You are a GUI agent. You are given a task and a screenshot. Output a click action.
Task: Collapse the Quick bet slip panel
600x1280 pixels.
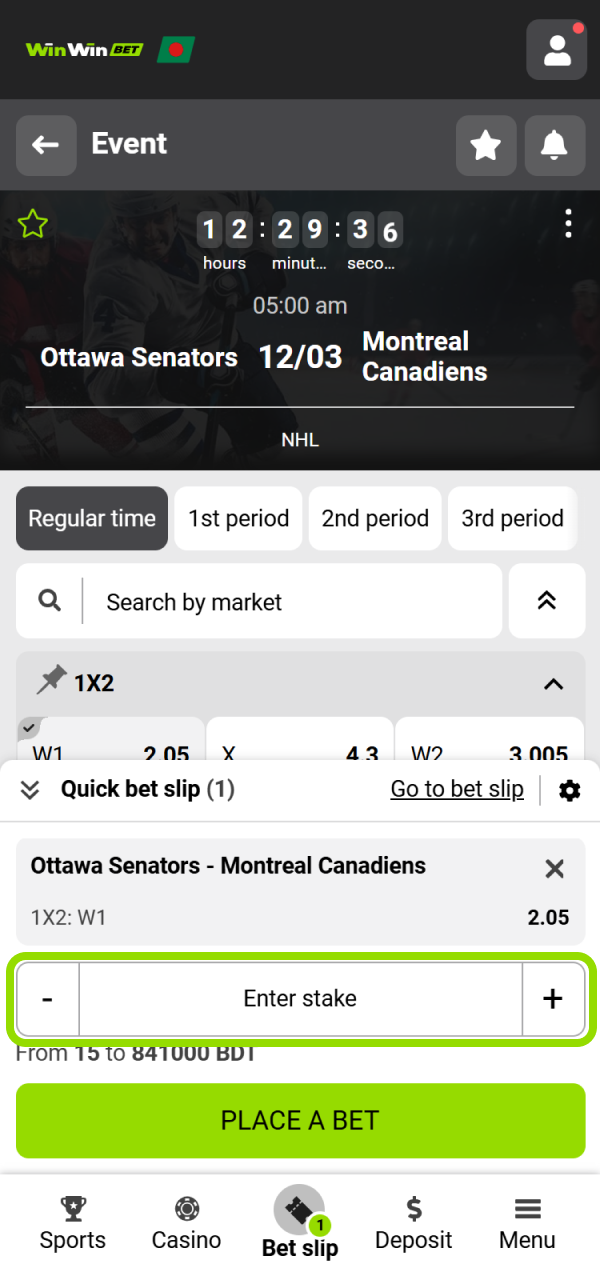(x=30, y=789)
